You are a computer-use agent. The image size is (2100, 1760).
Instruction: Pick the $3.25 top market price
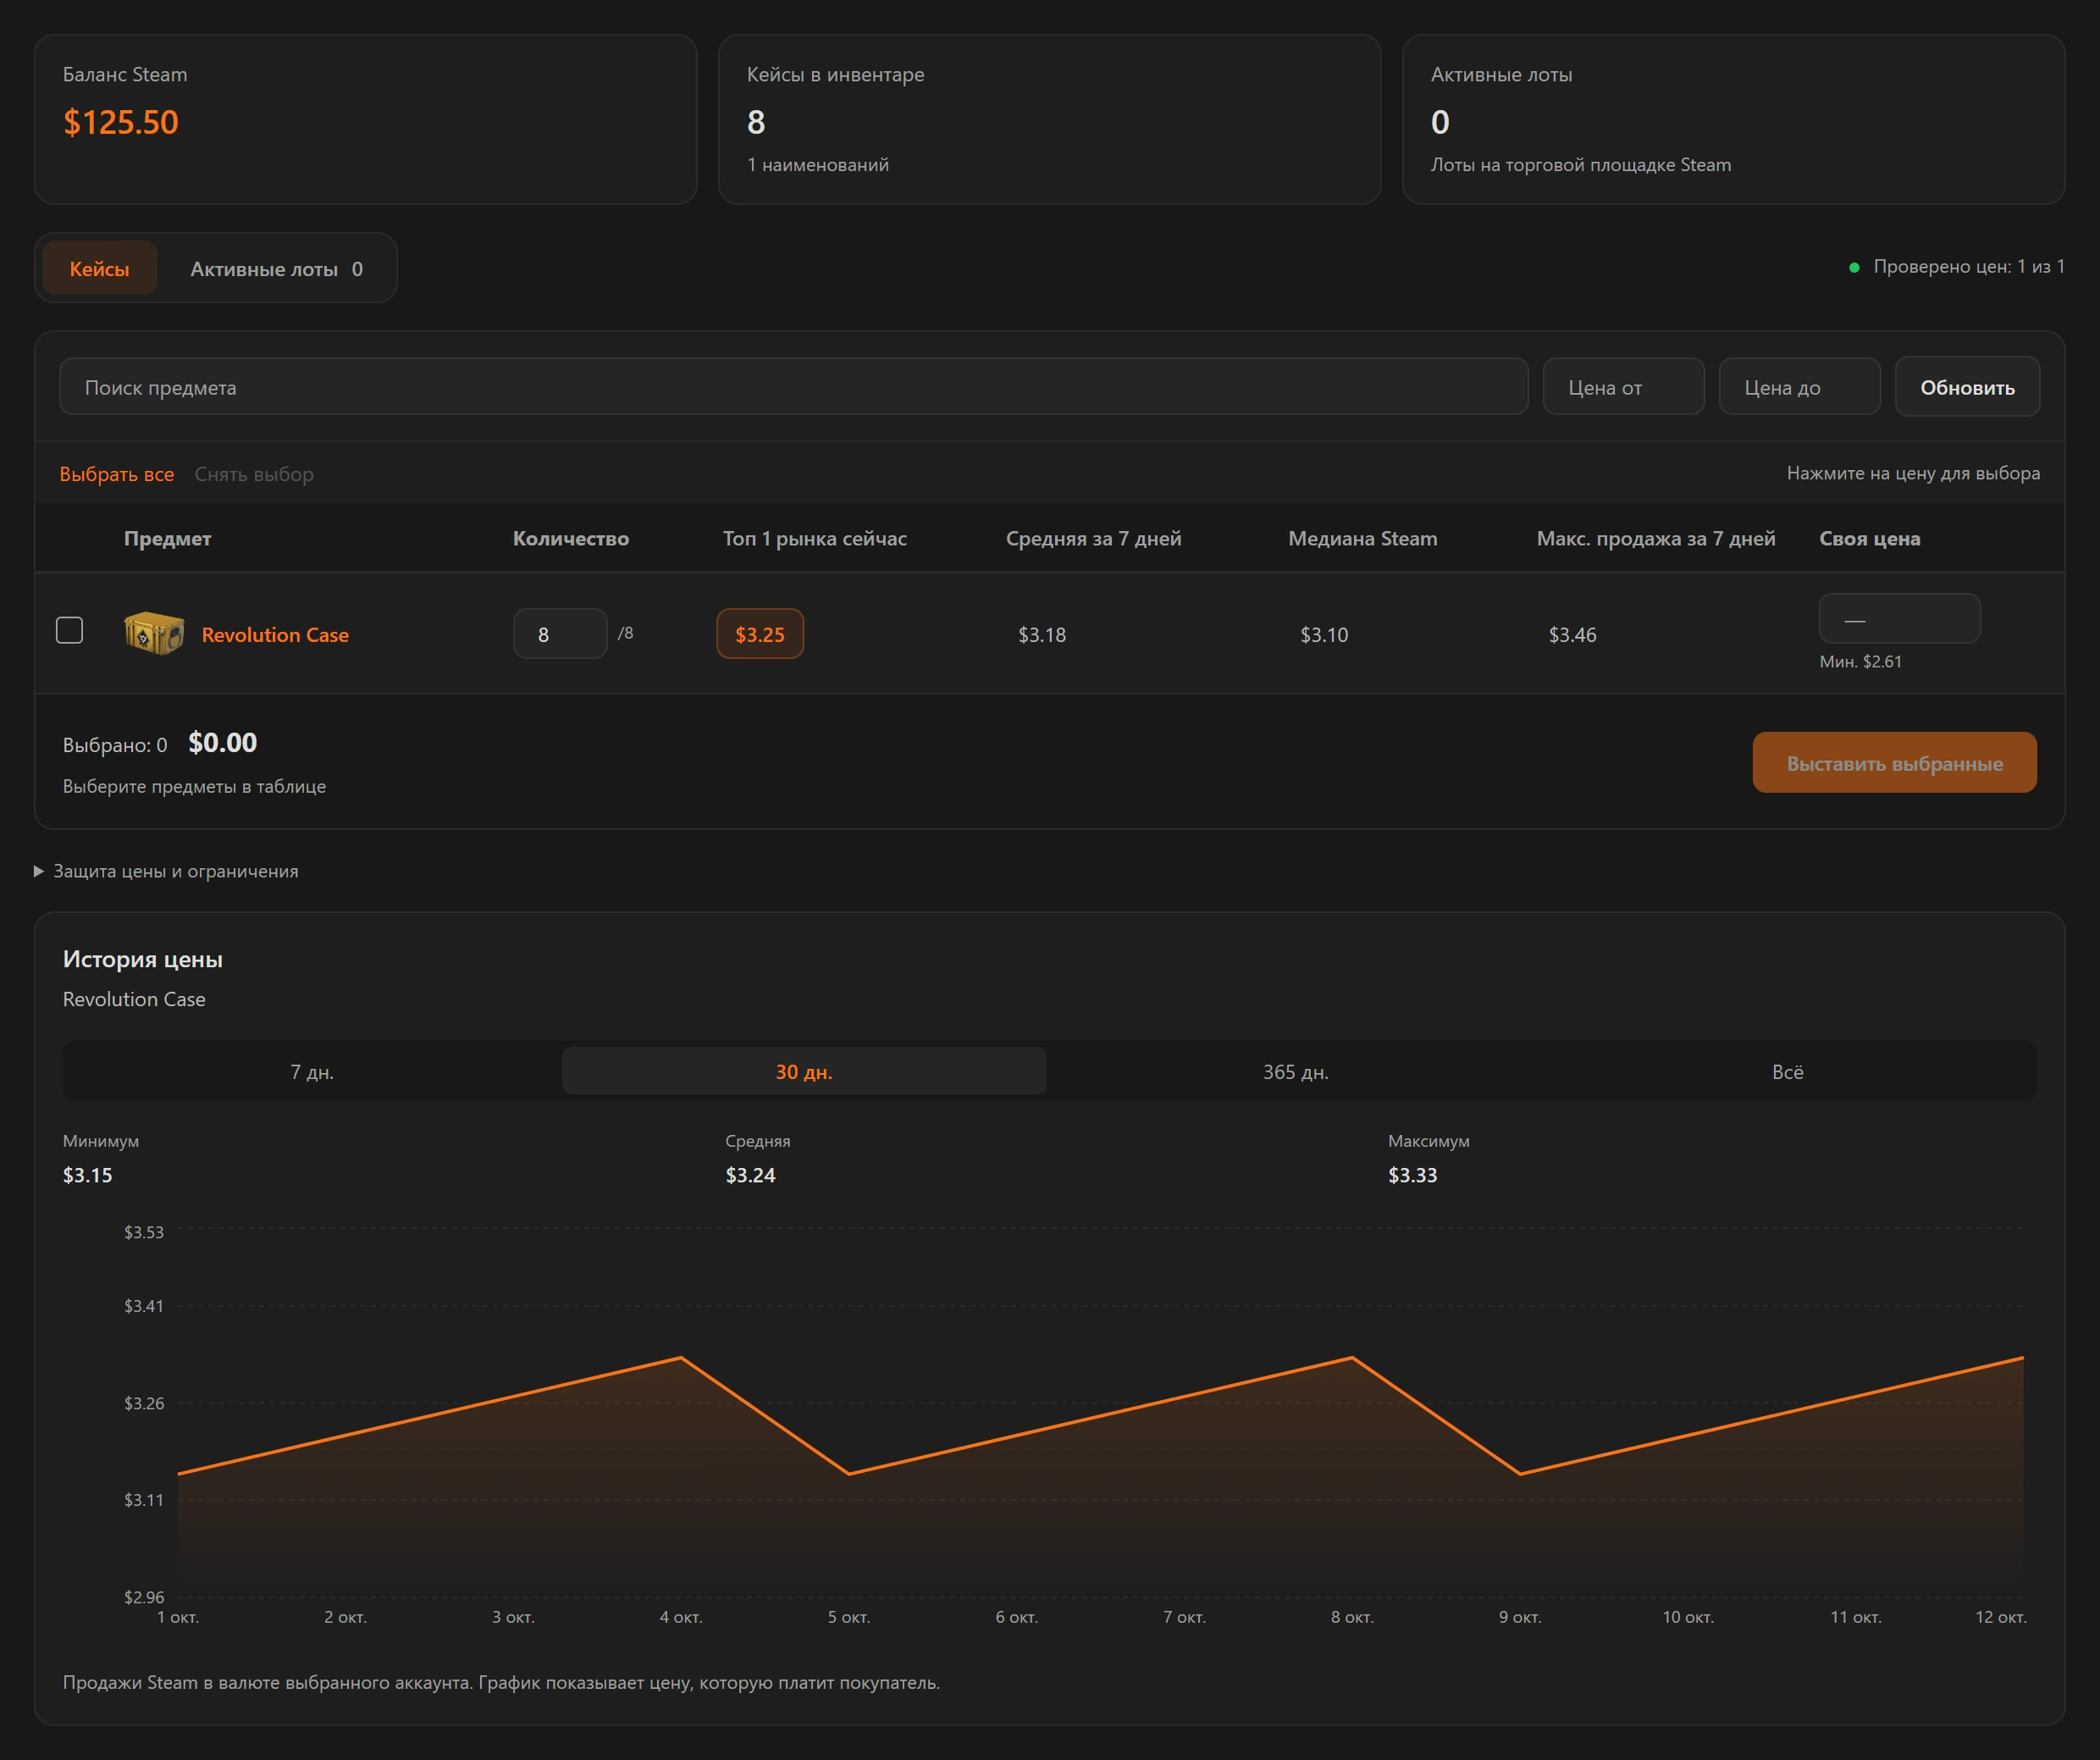(760, 634)
